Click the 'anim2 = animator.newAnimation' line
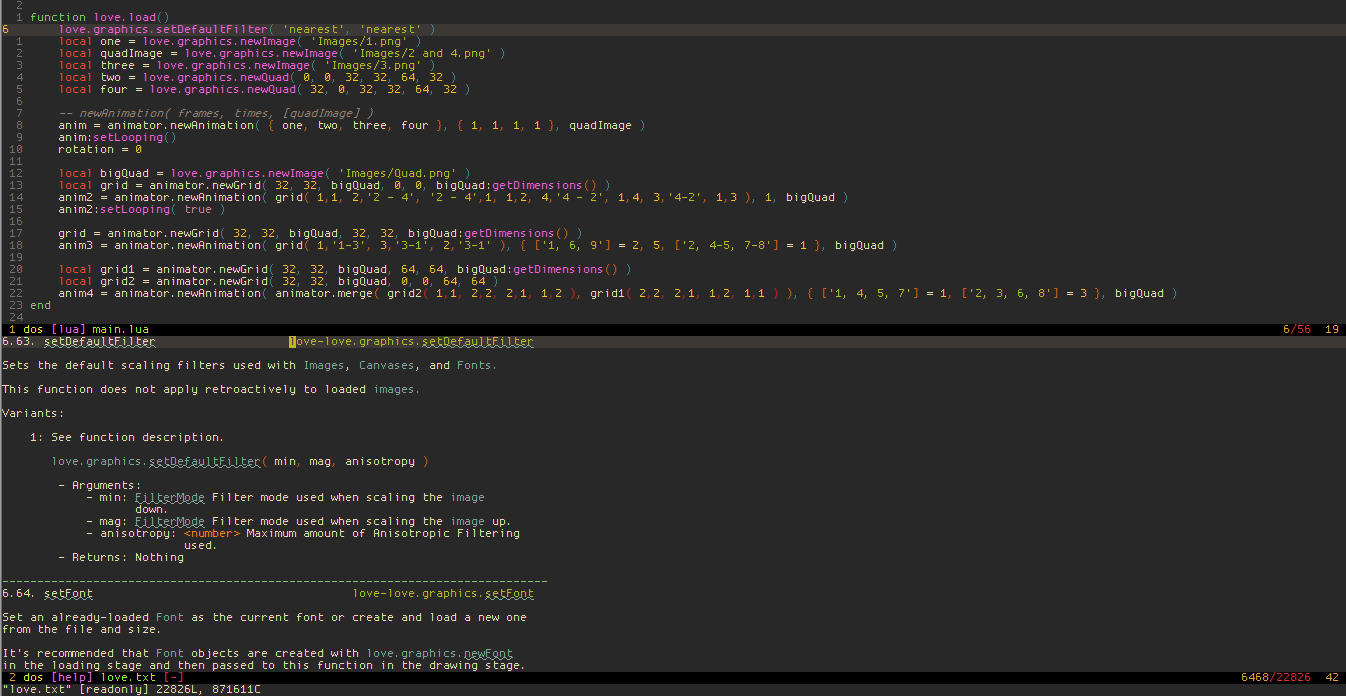 pos(453,198)
